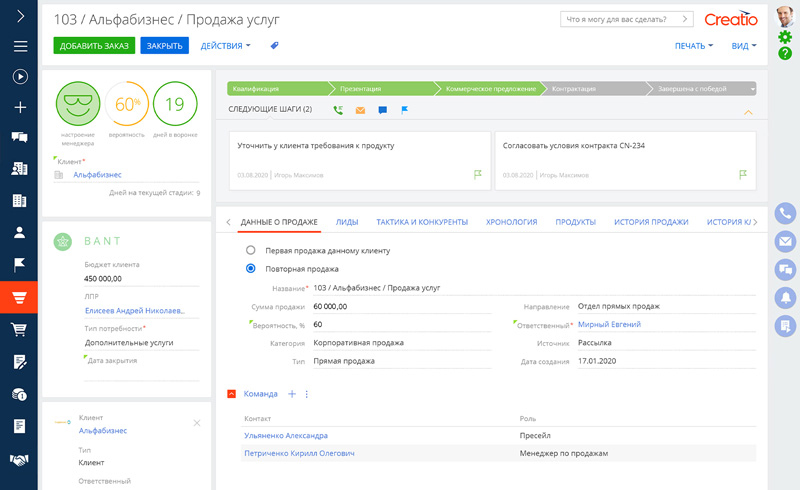
Task: Open the Мирный Евгений owner link
Action: point(609,324)
